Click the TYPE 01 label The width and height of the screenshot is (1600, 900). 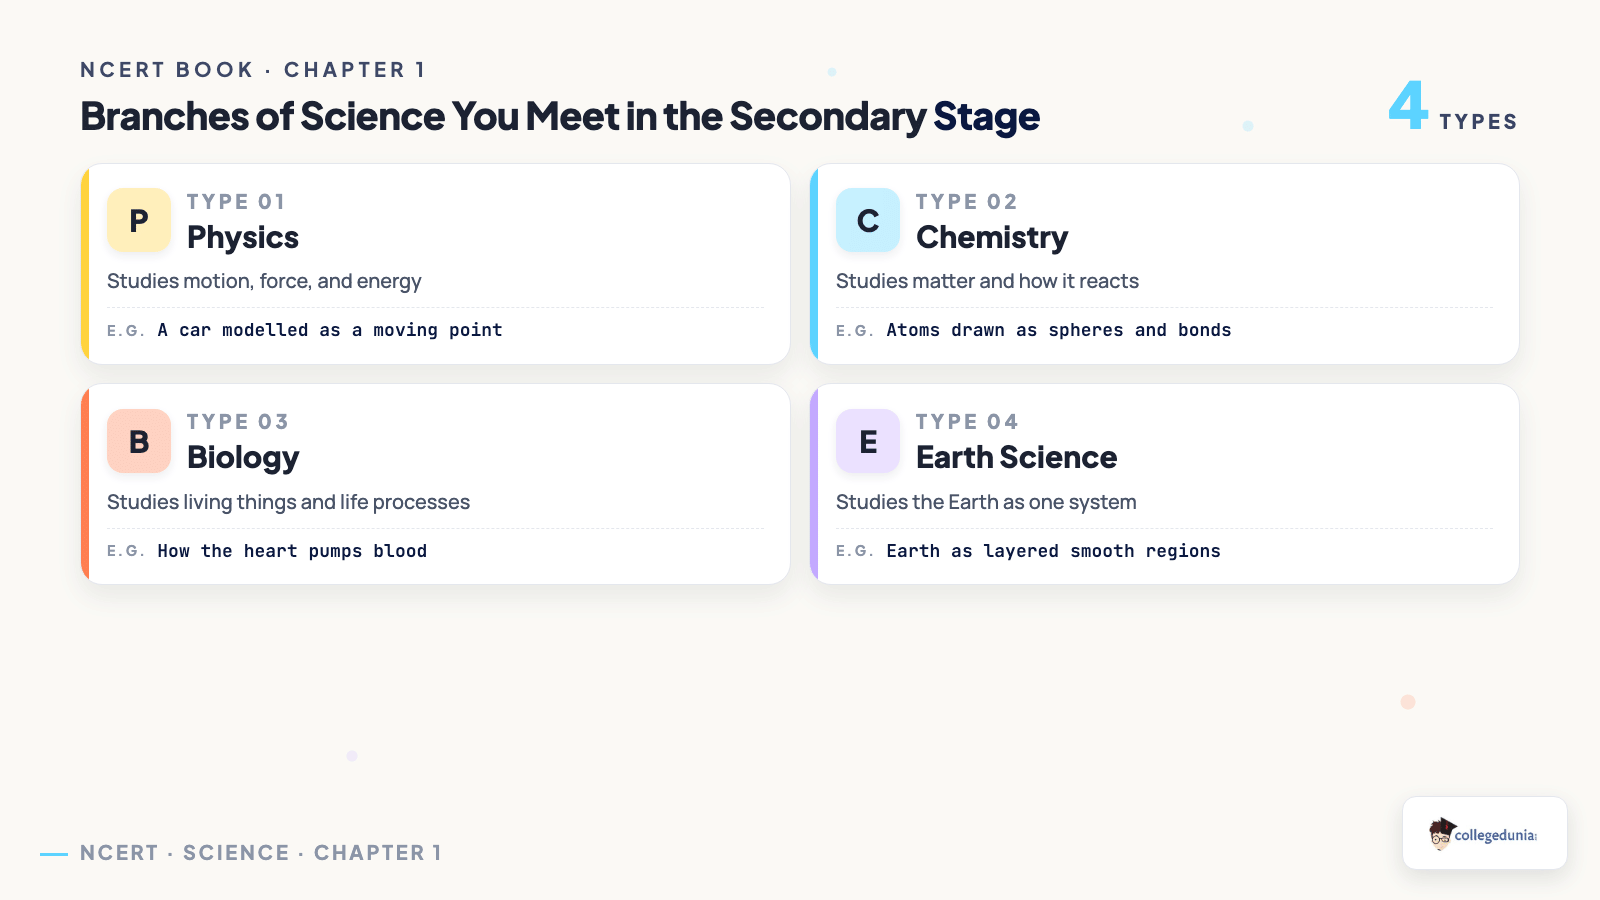(x=236, y=202)
